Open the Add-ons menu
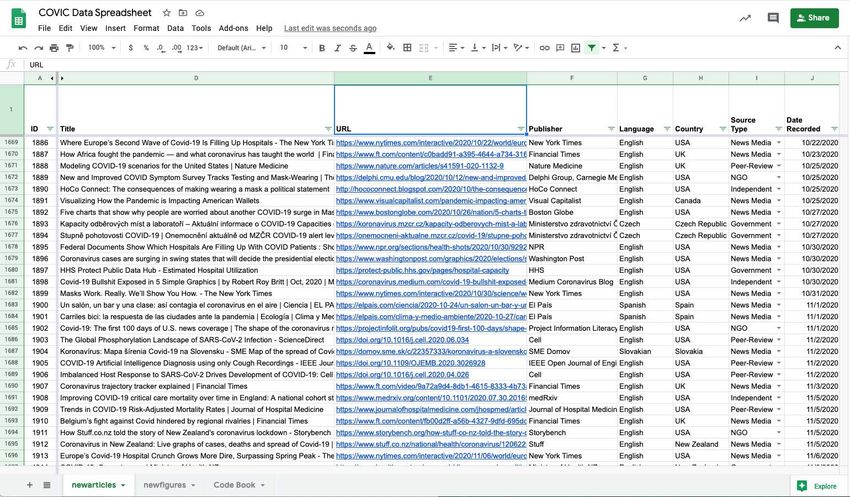Image resolution: width=850 pixels, height=497 pixels. 234,28
